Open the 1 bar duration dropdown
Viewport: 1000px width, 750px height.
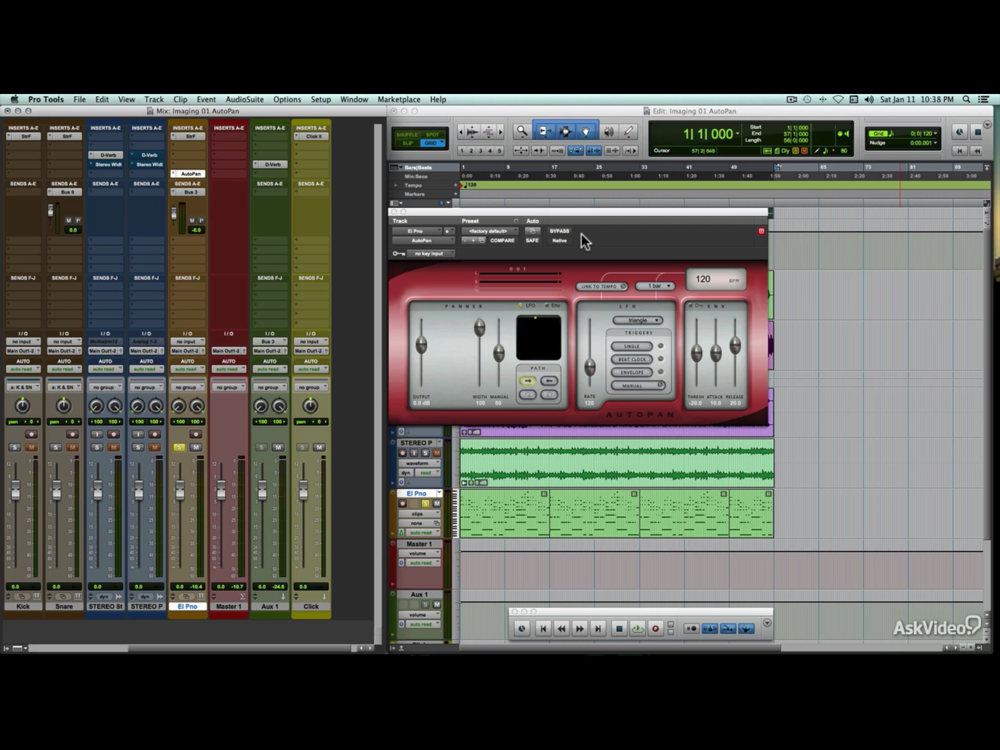655,287
